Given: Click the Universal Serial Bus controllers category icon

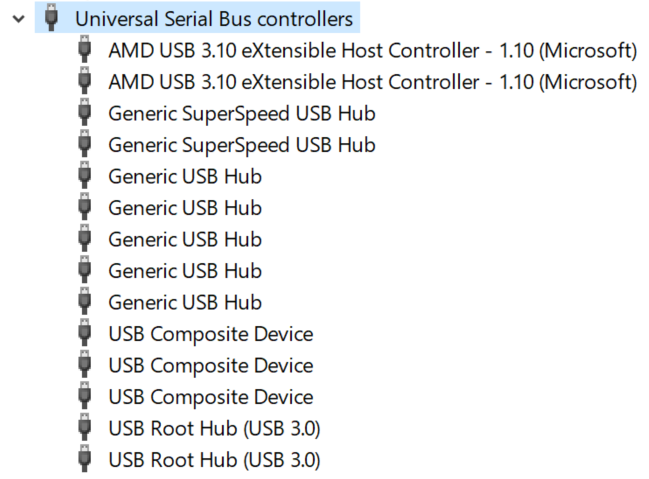Looking at the screenshot, I should tap(53, 18).
